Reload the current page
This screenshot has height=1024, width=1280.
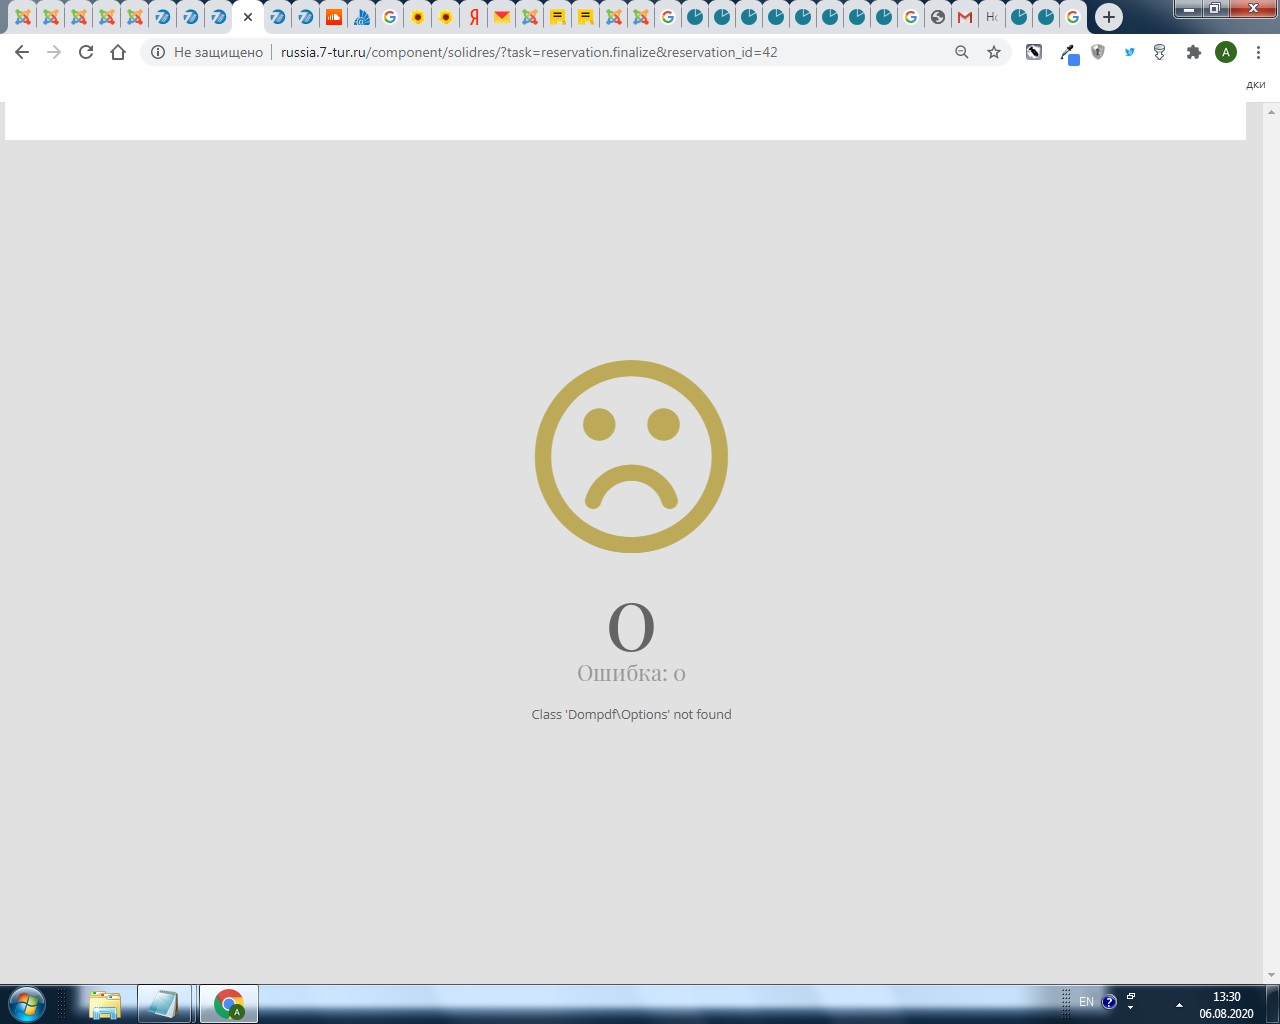coord(86,52)
